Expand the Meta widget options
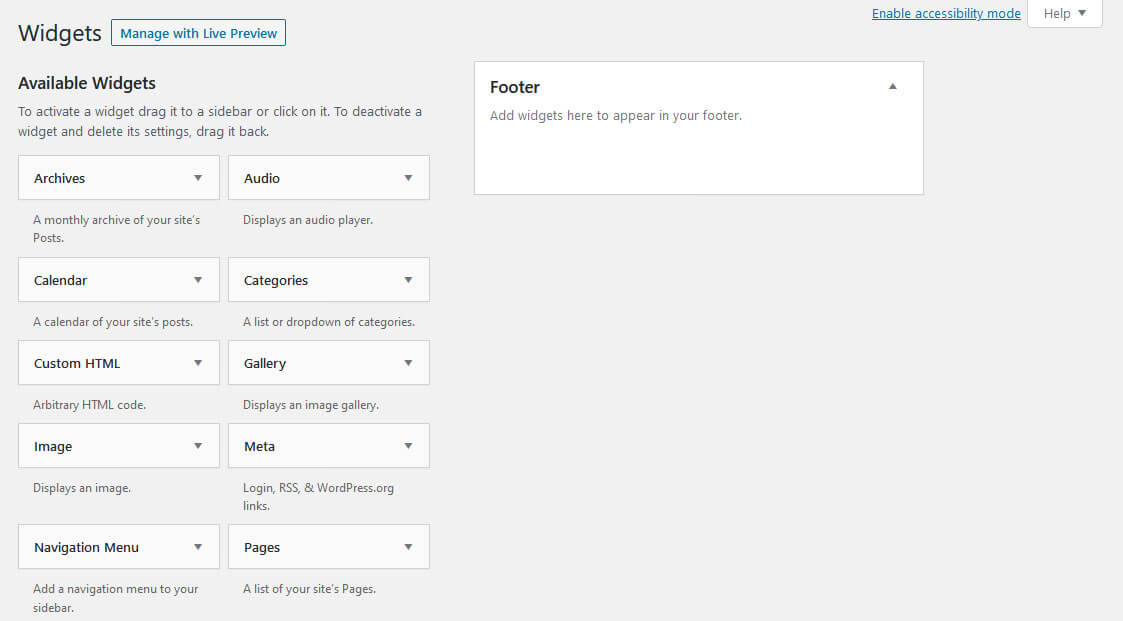The image size is (1123, 621). pyautogui.click(x=408, y=445)
